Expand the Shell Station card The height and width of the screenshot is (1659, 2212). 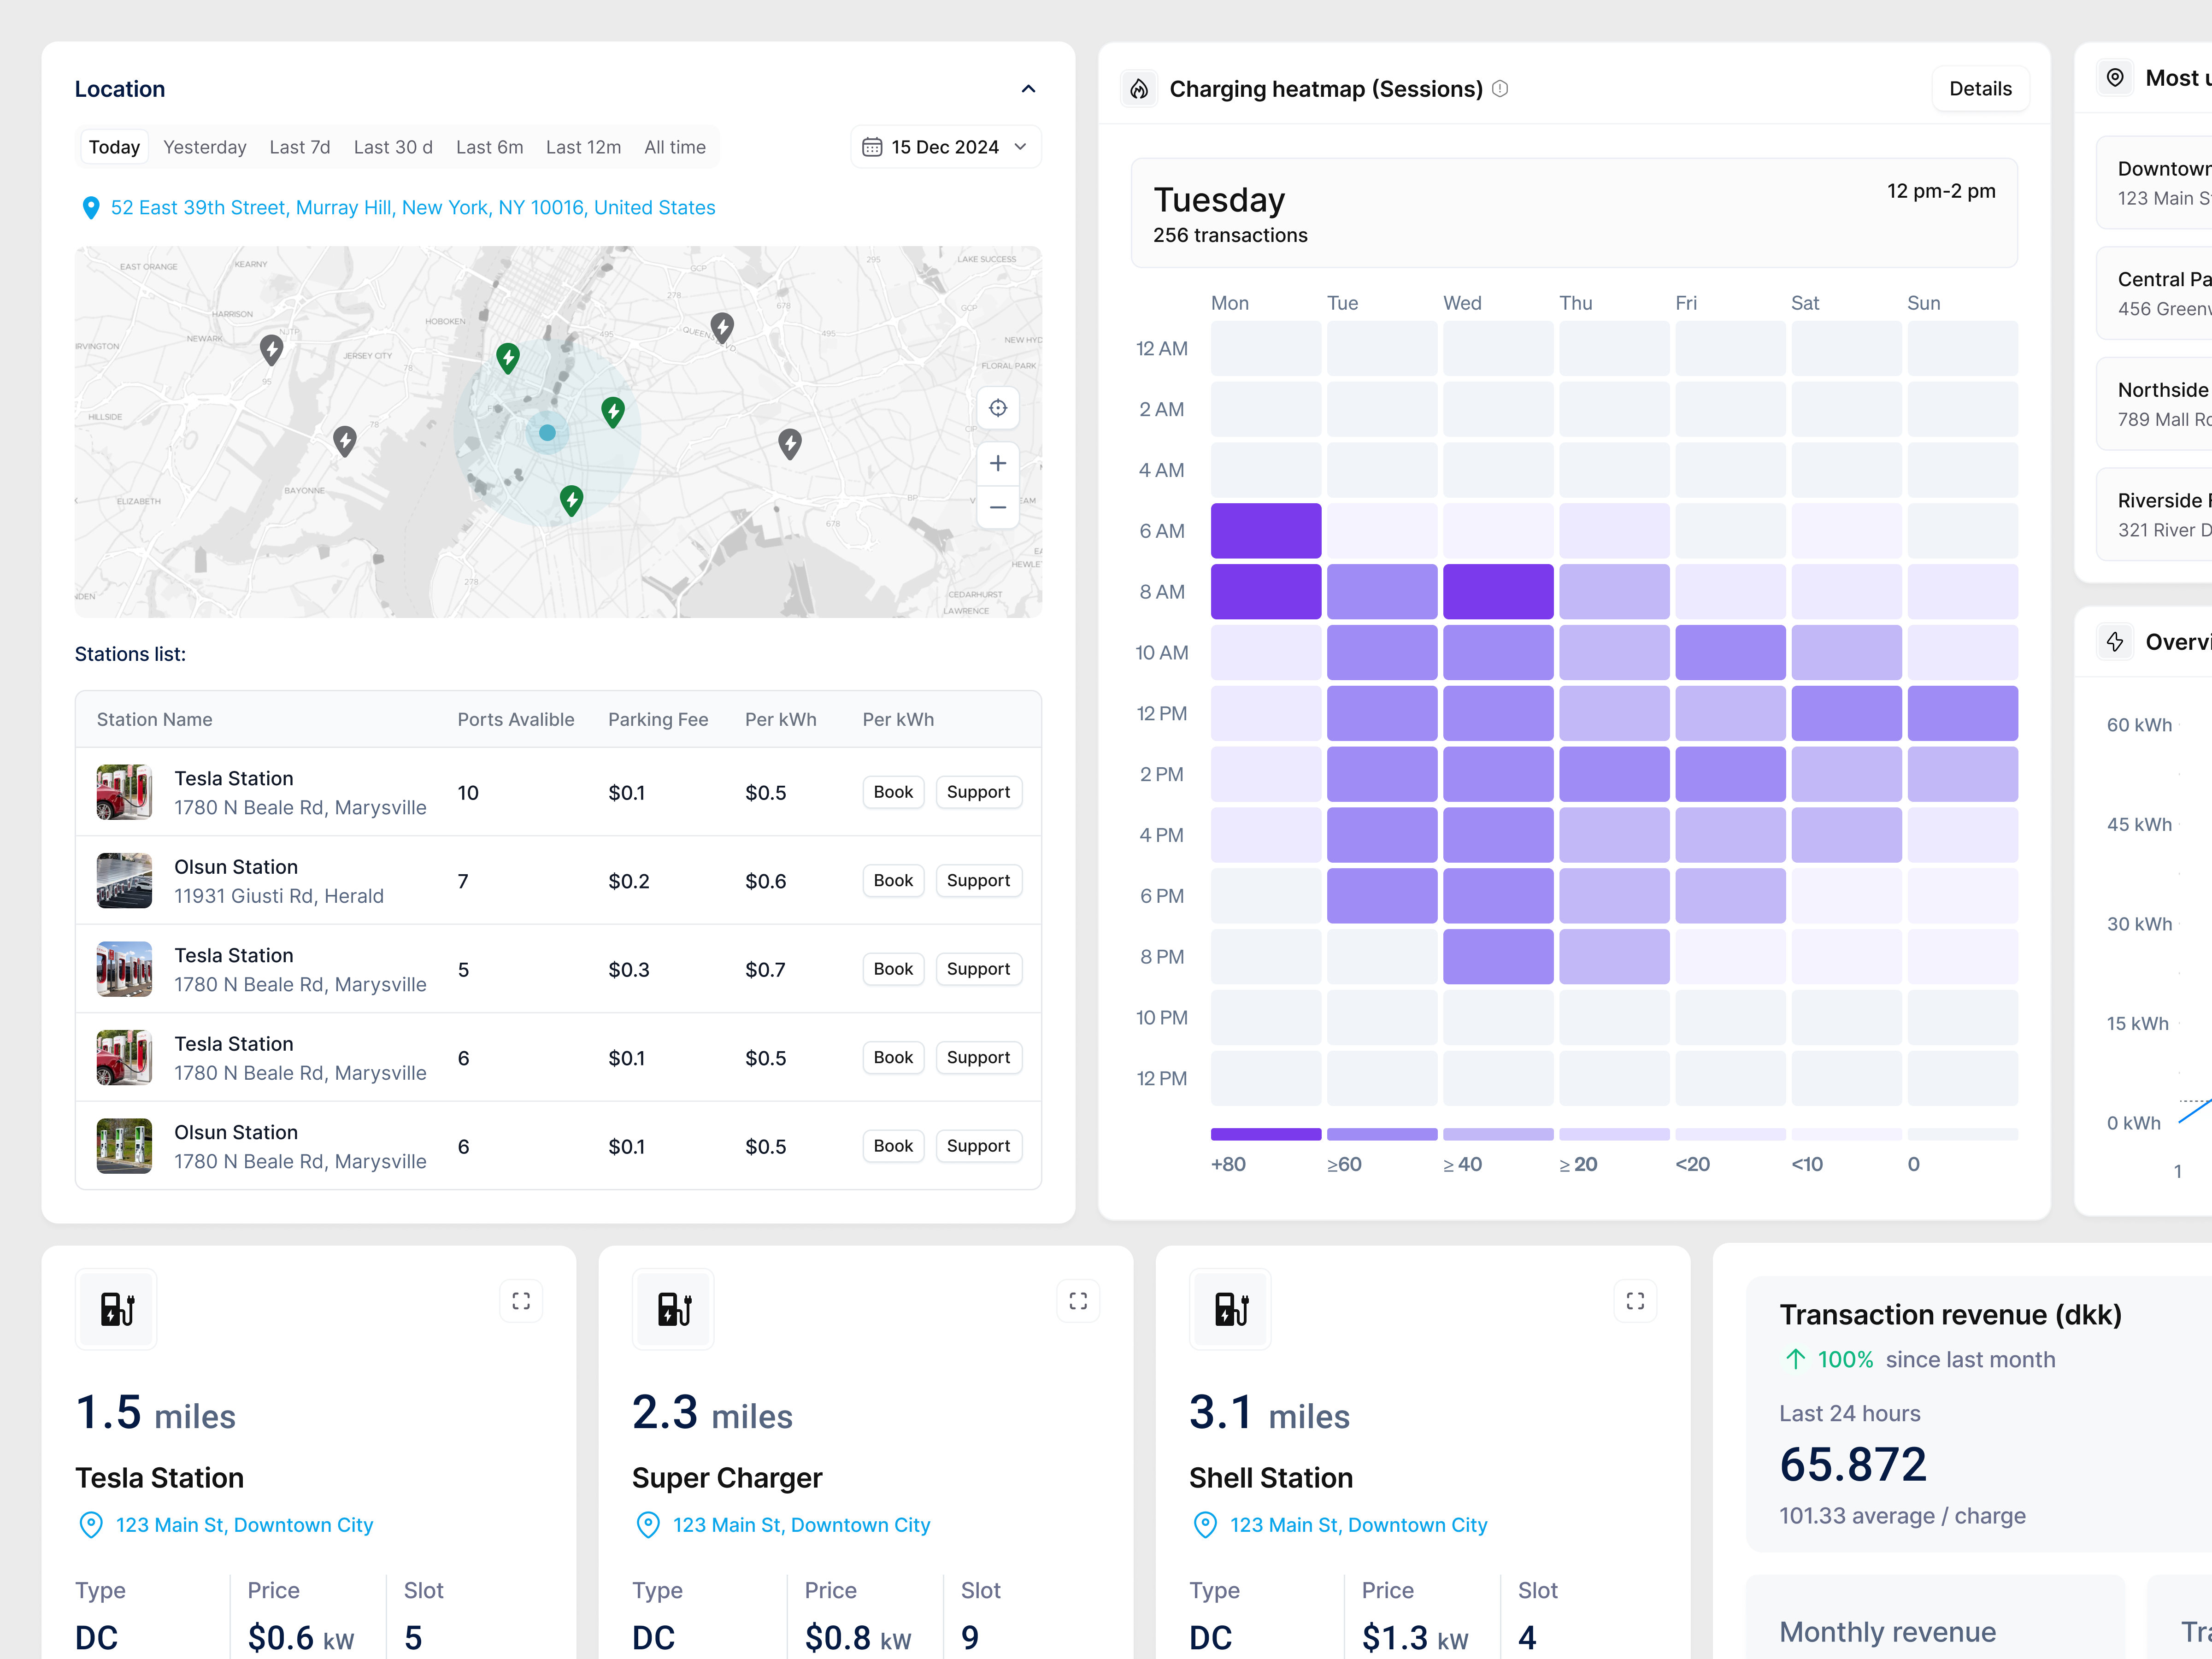pos(1635,1301)
